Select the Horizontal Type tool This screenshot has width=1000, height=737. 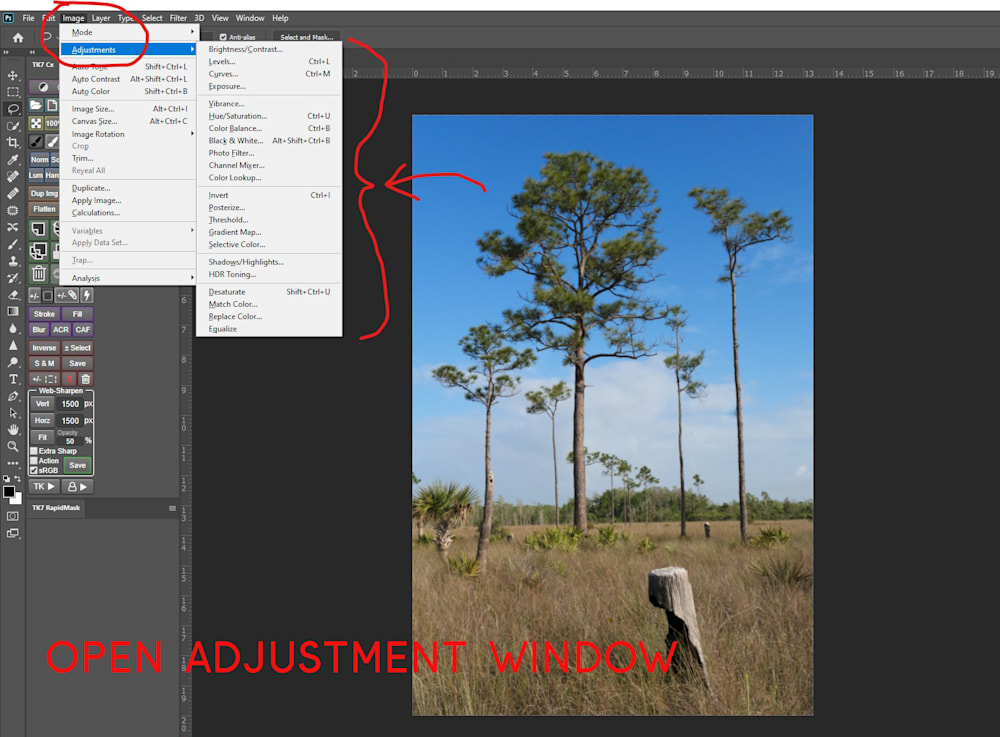point(13,379)
